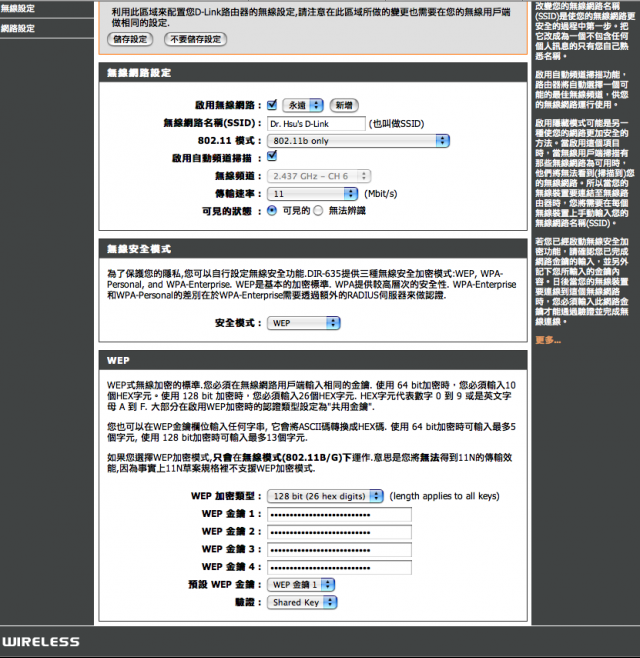
Task: Open the 永遠 schedule dropdown
Action: tap(303, 105)
